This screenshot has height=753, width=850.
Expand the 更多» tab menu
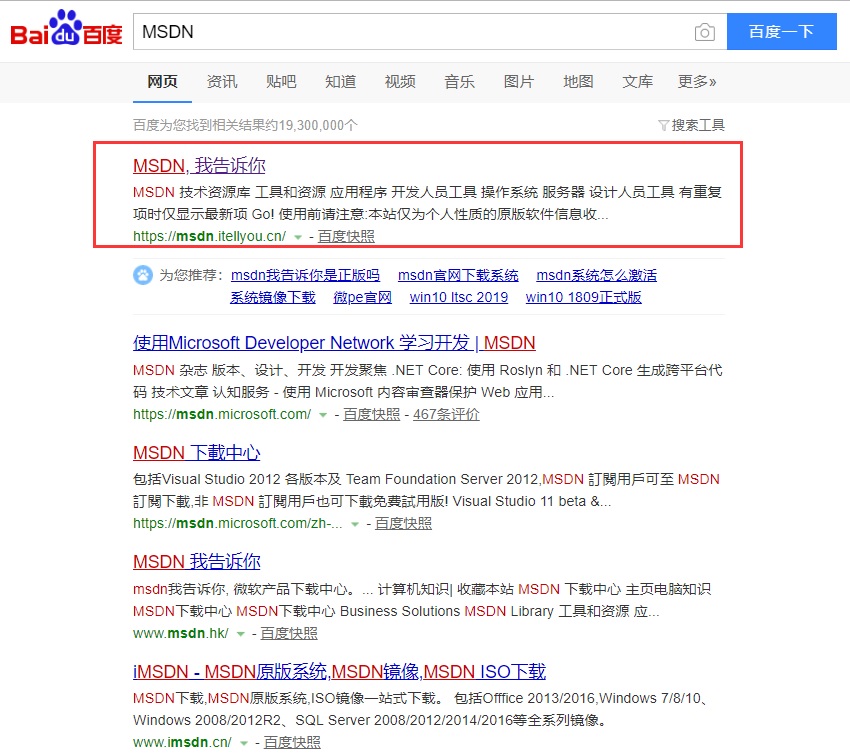[697, 81]
